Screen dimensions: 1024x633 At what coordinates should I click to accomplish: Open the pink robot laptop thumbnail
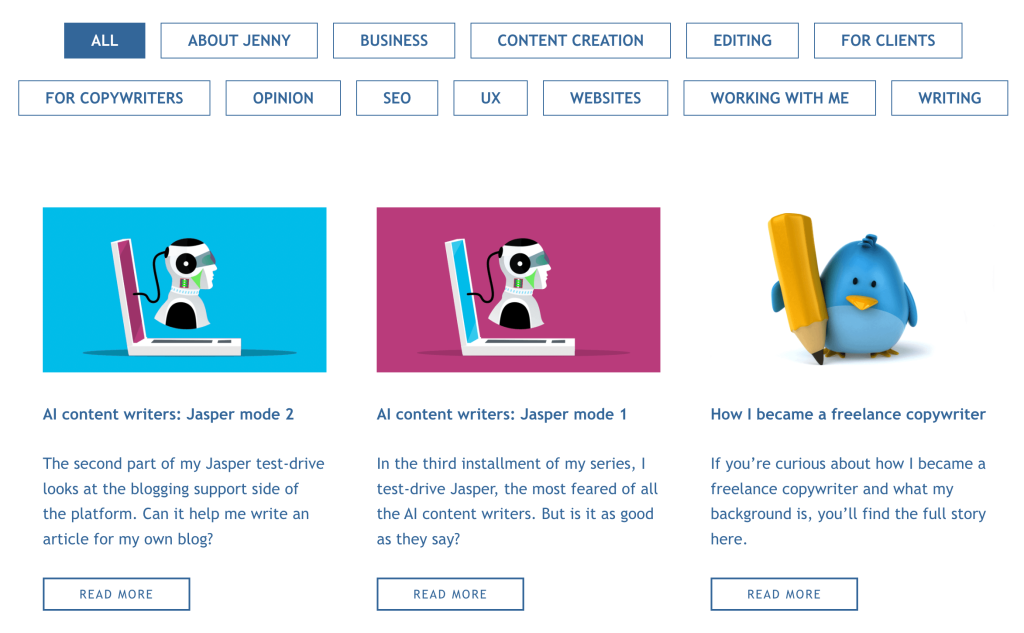[x=519, y=289]
